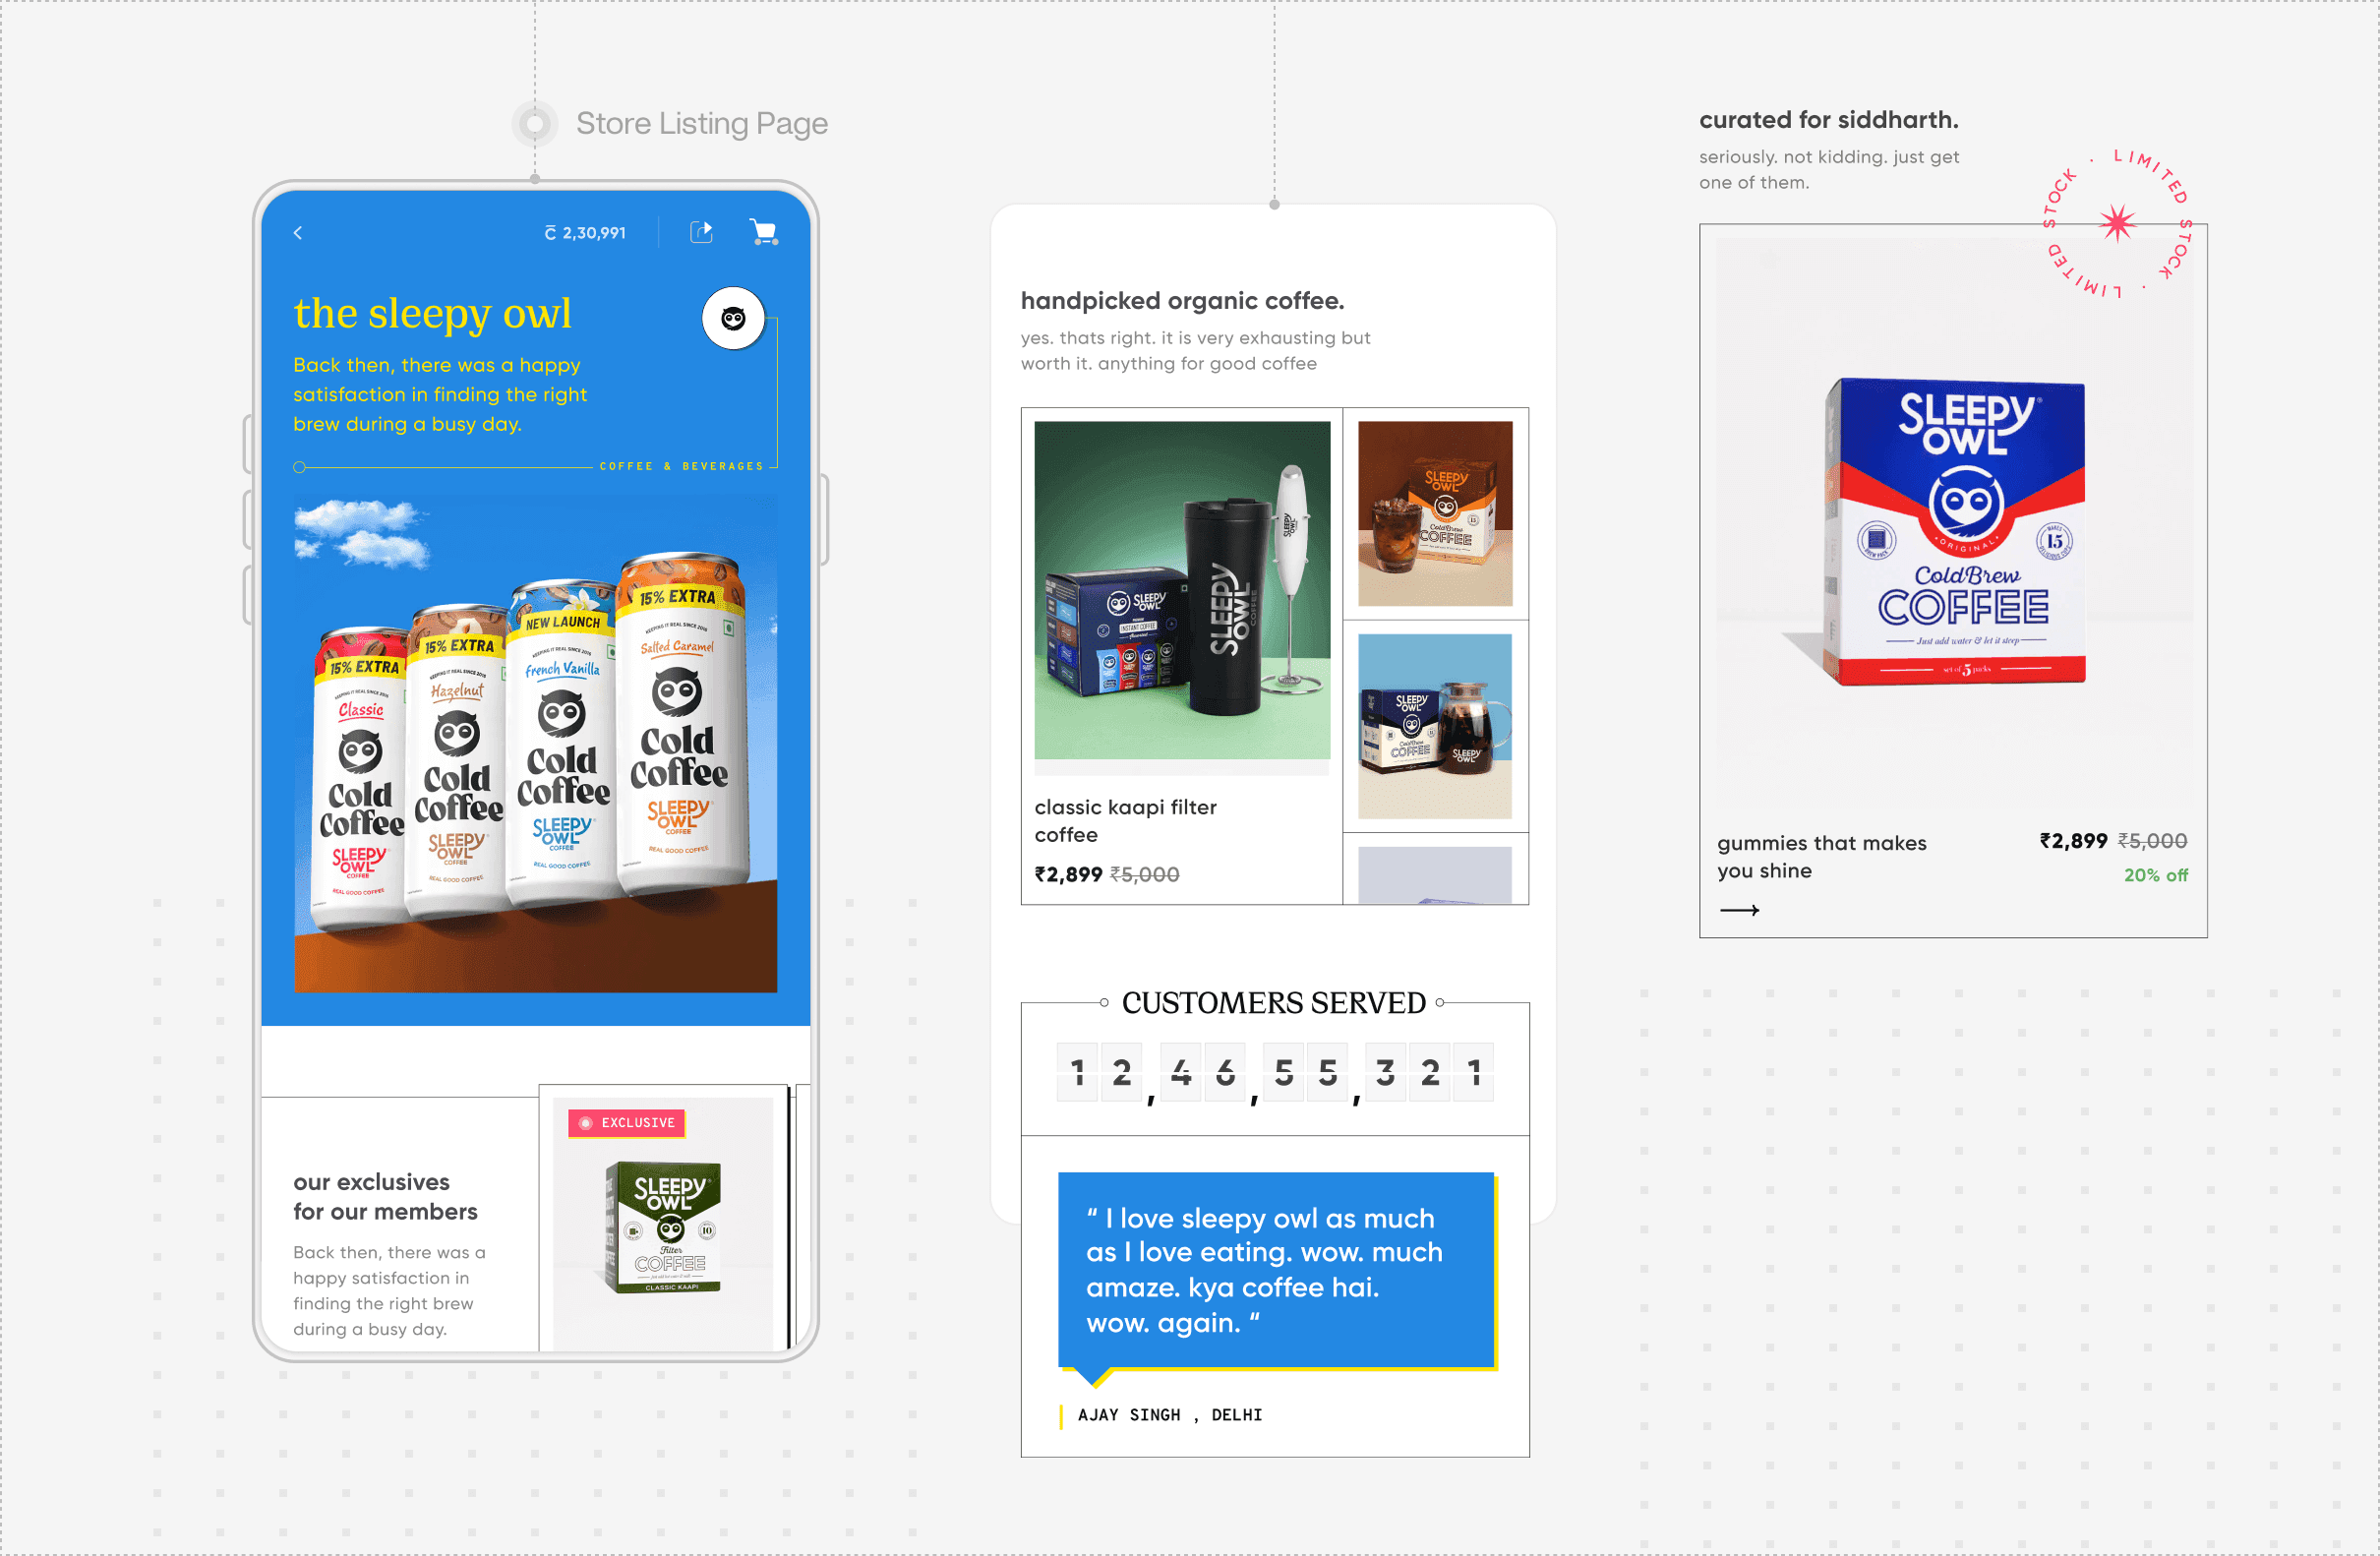Click the share icon in phone header
The image size is (2380, 1556).
click(702, 232)
